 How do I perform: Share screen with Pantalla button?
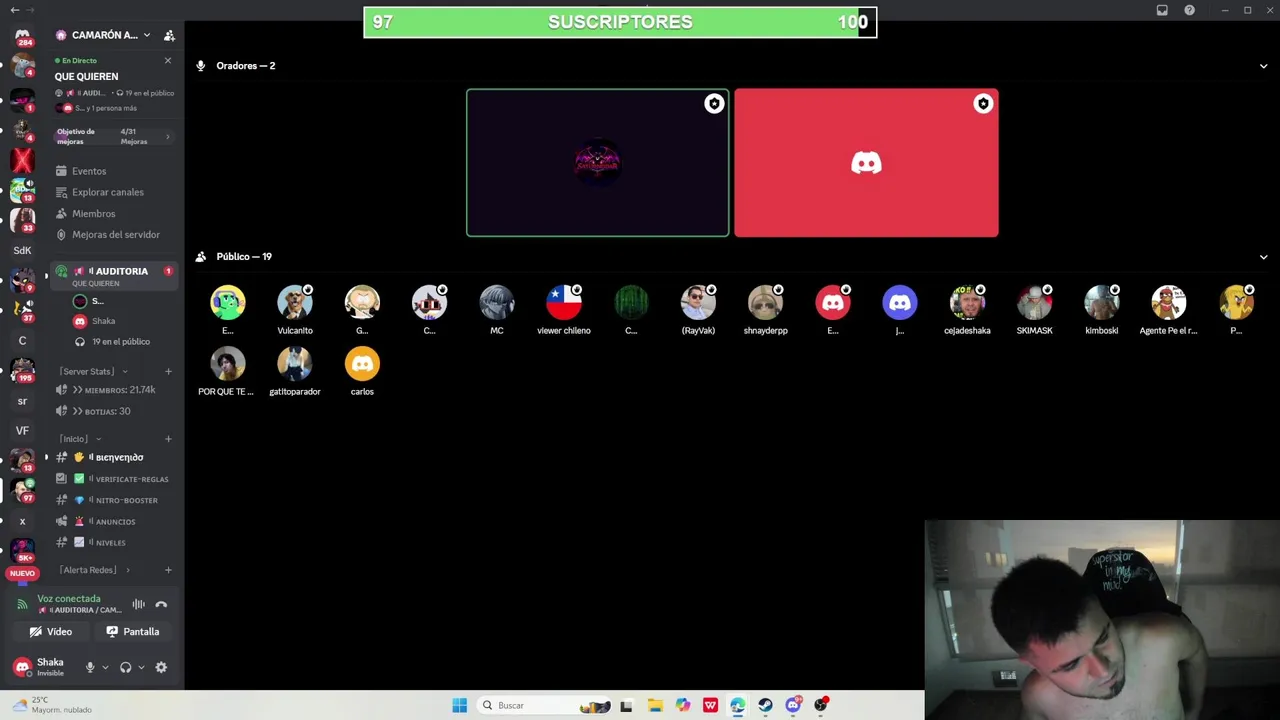[x=133, y=632]
